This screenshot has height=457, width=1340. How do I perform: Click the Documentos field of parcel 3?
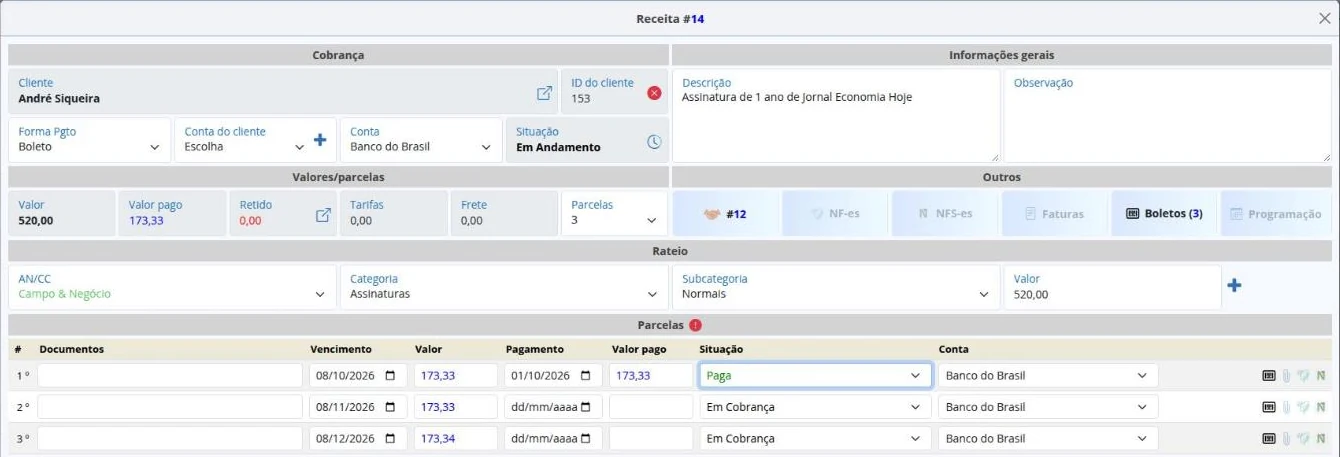point(170,438)
